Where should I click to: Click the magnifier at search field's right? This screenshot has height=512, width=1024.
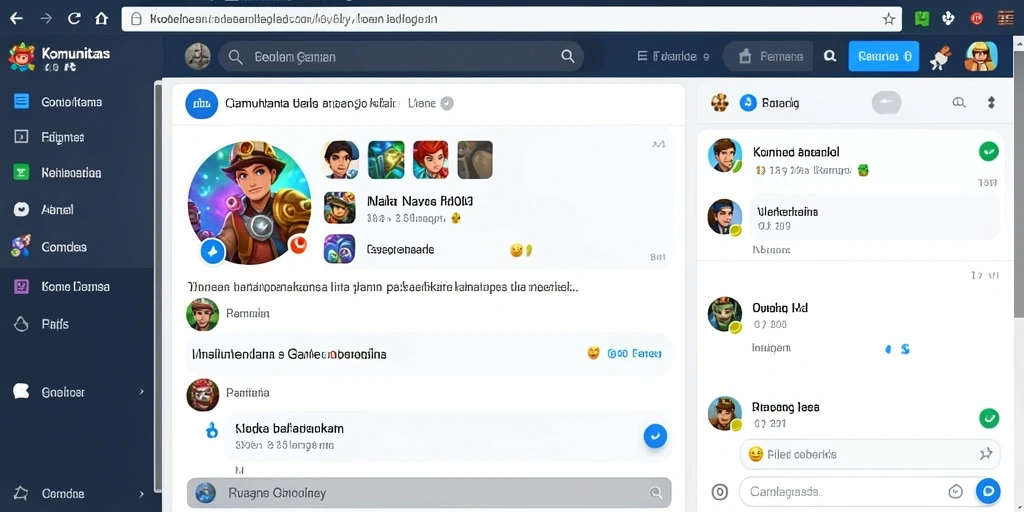point(568,57)
